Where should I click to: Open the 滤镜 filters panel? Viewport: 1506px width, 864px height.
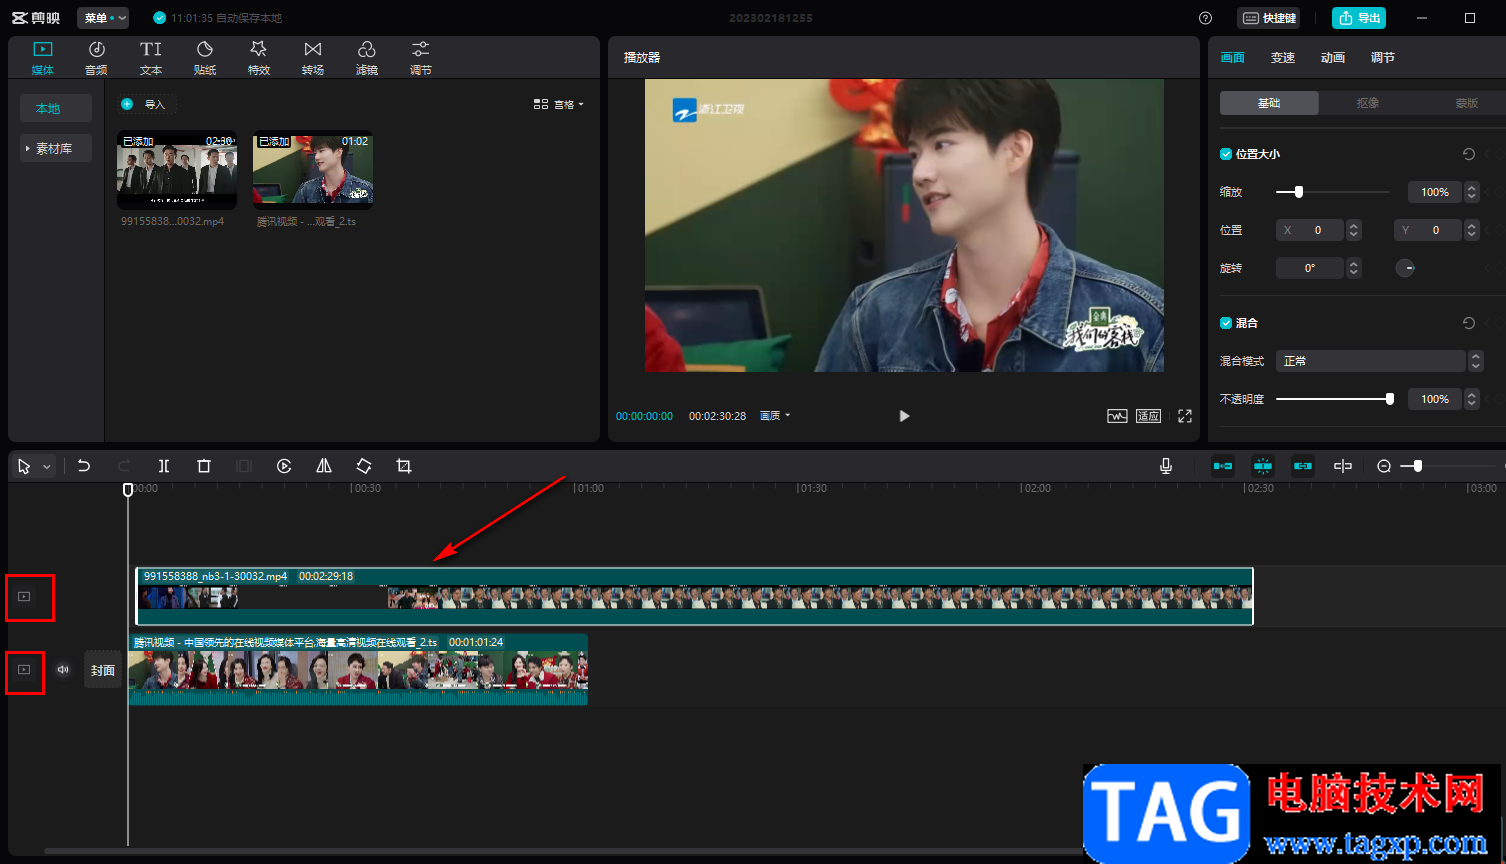(367, 58)
